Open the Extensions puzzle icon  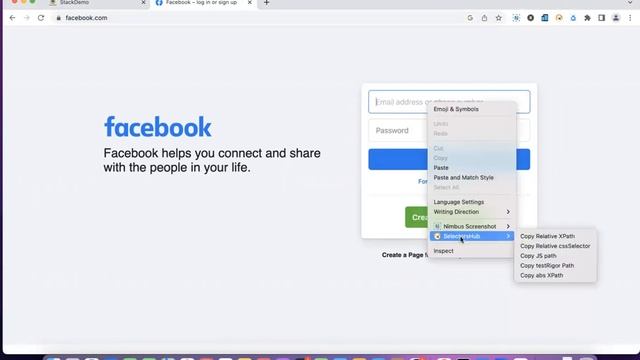[587, 18]
